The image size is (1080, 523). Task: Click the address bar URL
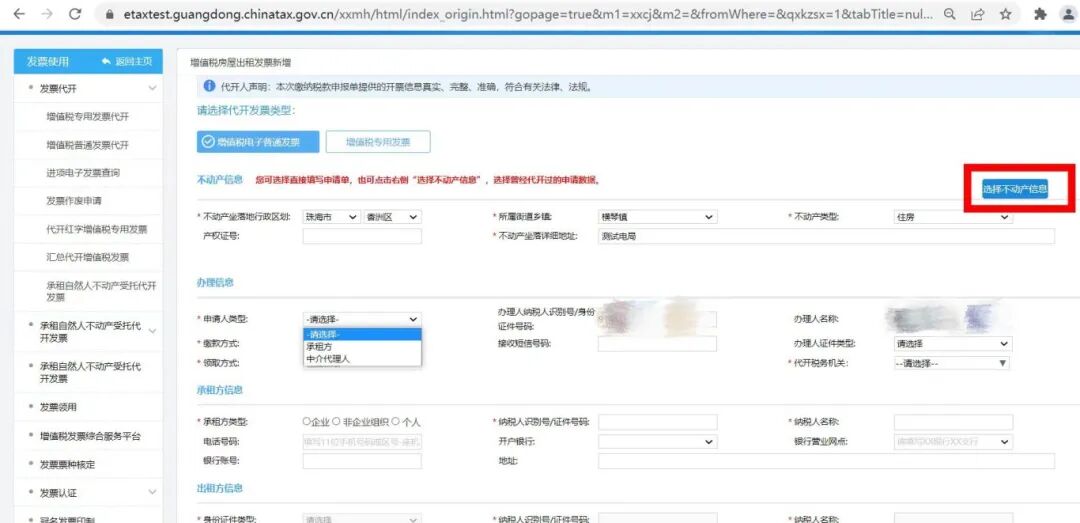(x=528, y=14)
